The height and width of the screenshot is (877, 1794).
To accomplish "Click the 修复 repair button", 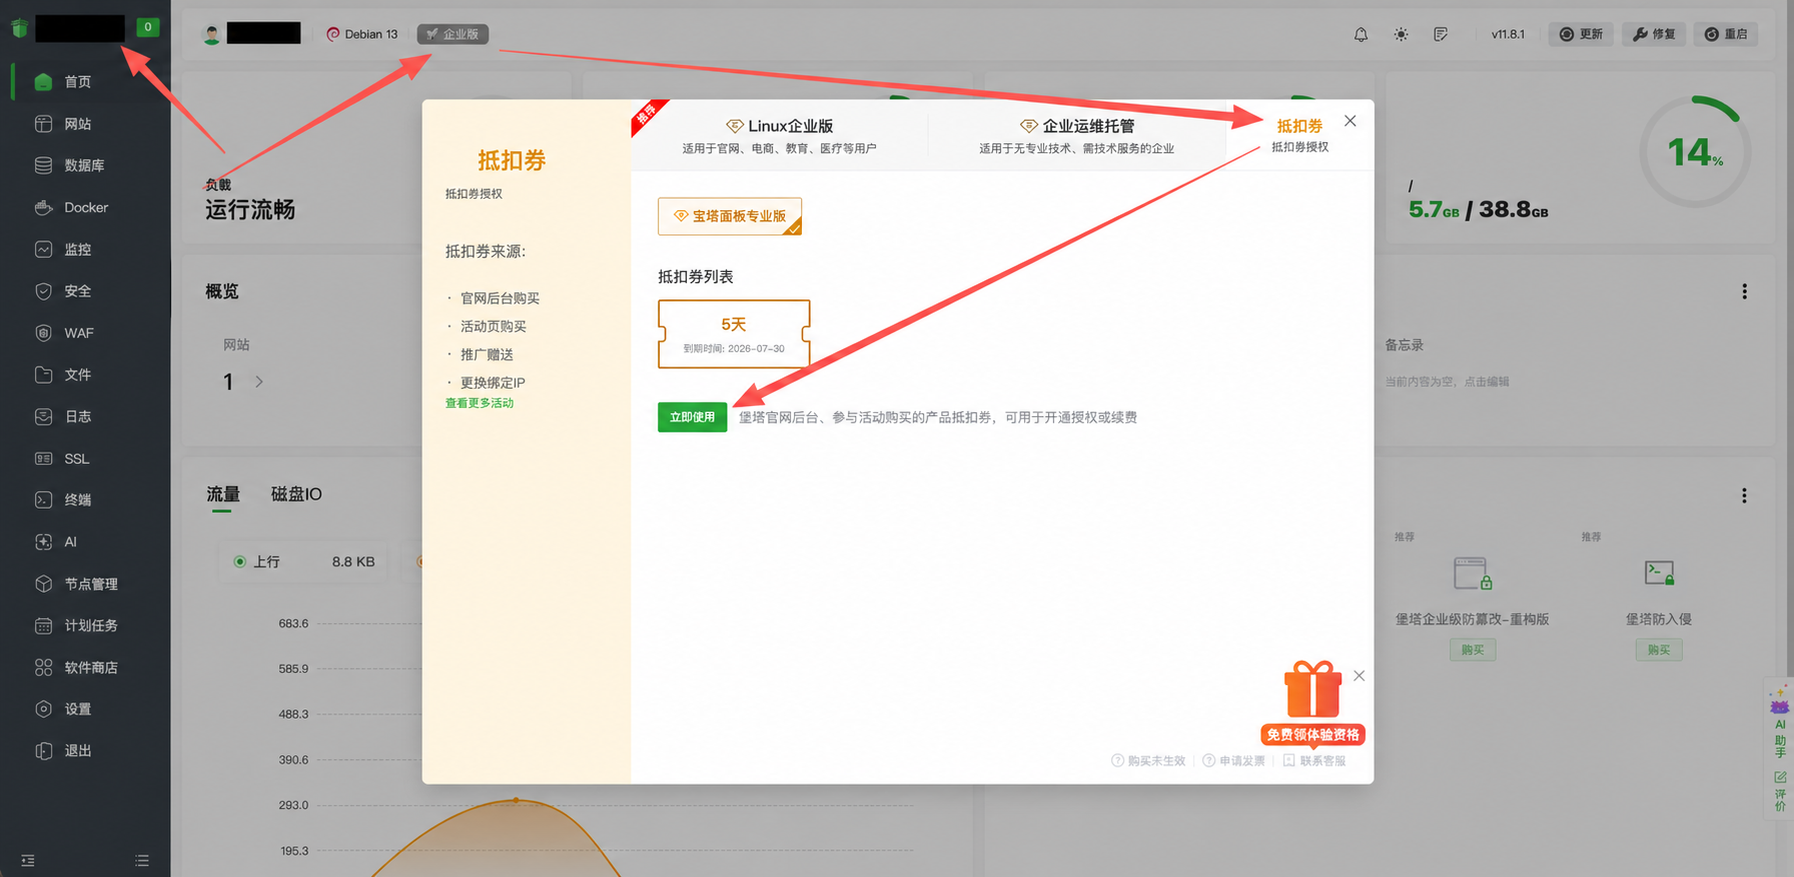I will coord(1654,34).
